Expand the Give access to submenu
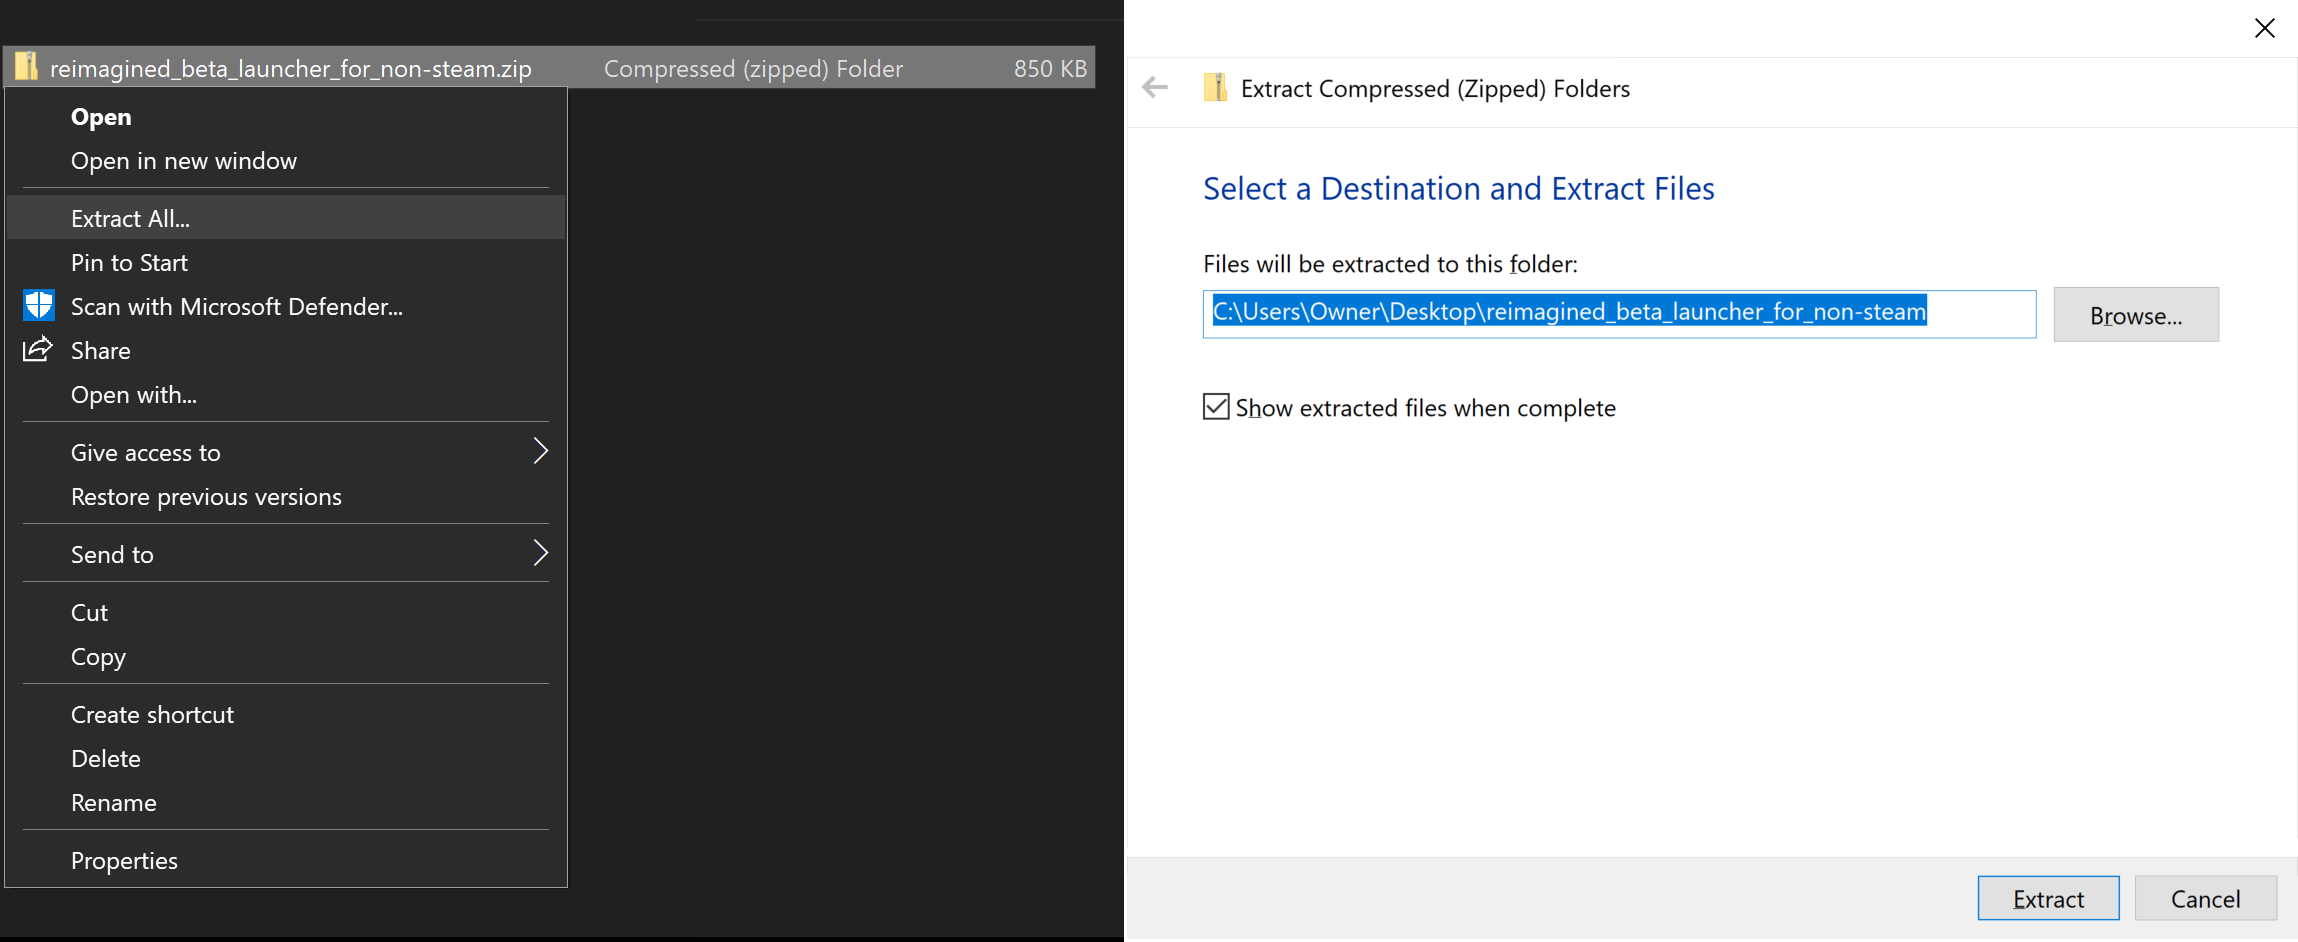2298x942 pixels. click(x=540, y=452)
